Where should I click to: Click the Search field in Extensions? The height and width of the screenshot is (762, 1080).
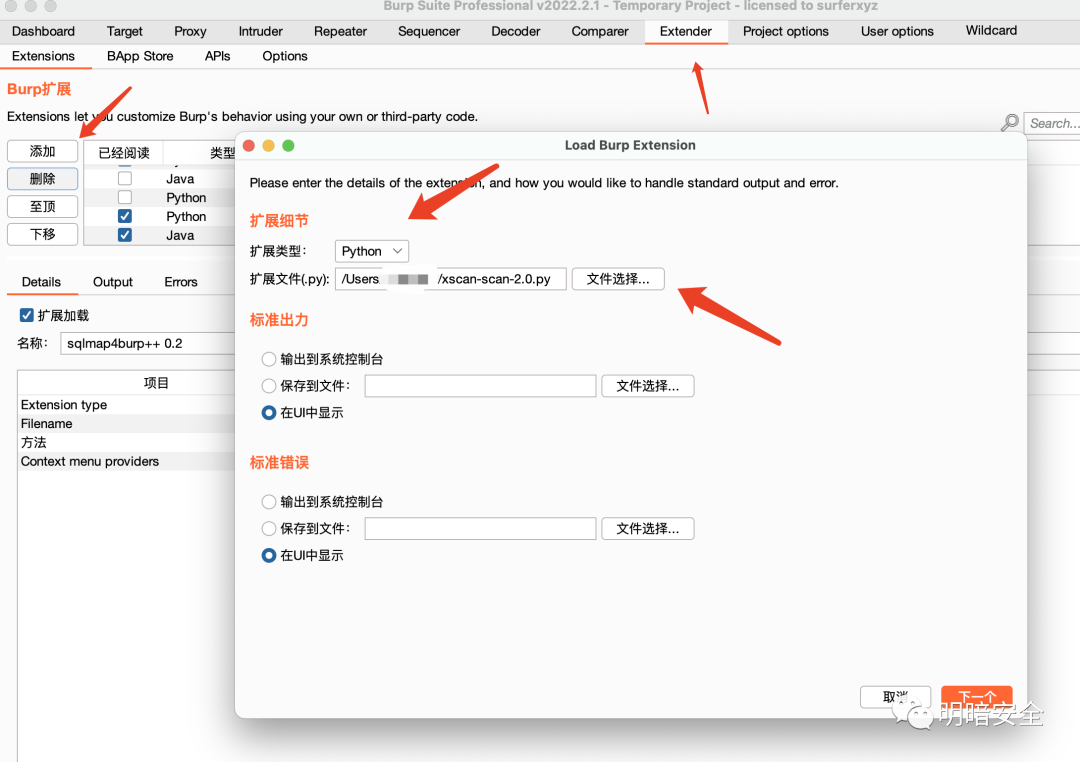[1052, 123]
